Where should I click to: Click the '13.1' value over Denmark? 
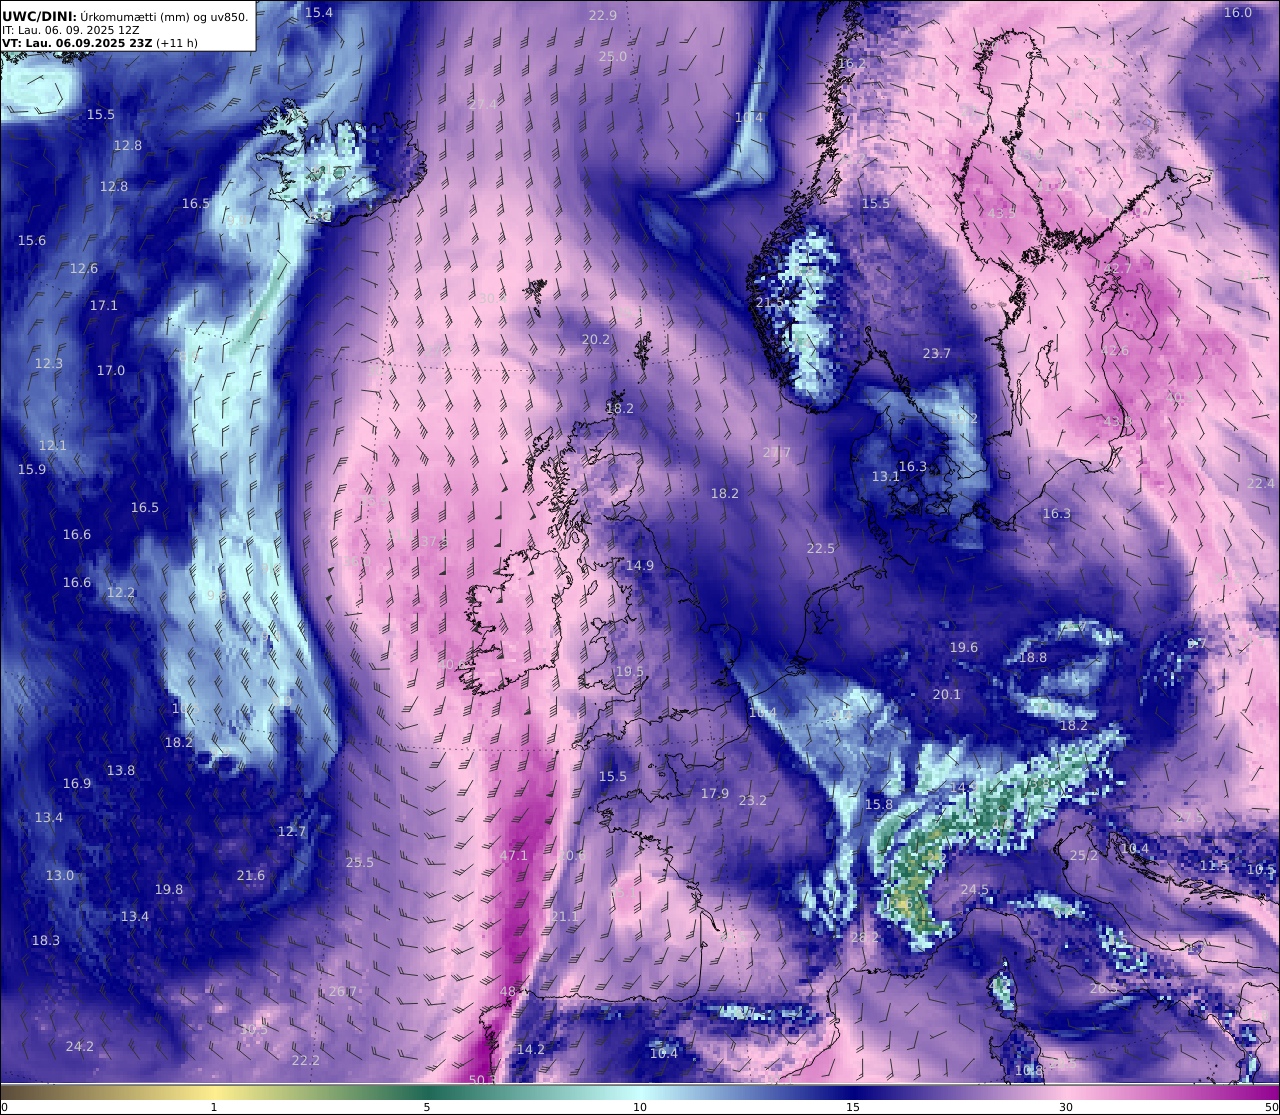tap(886, 476)
